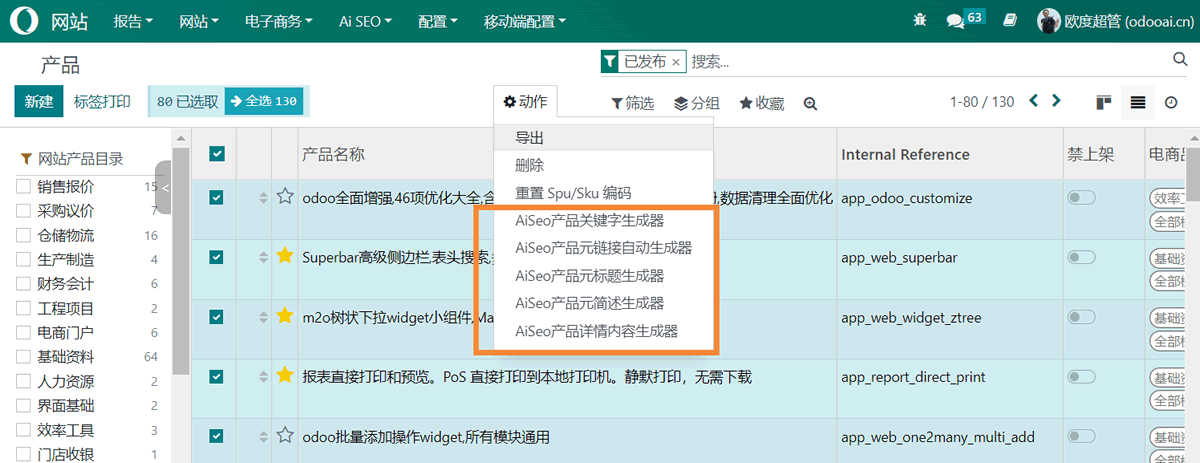This screenshot has width=1200, height=463.
Task: Switch to activity clock view
Action: (x=1171, y=102)
